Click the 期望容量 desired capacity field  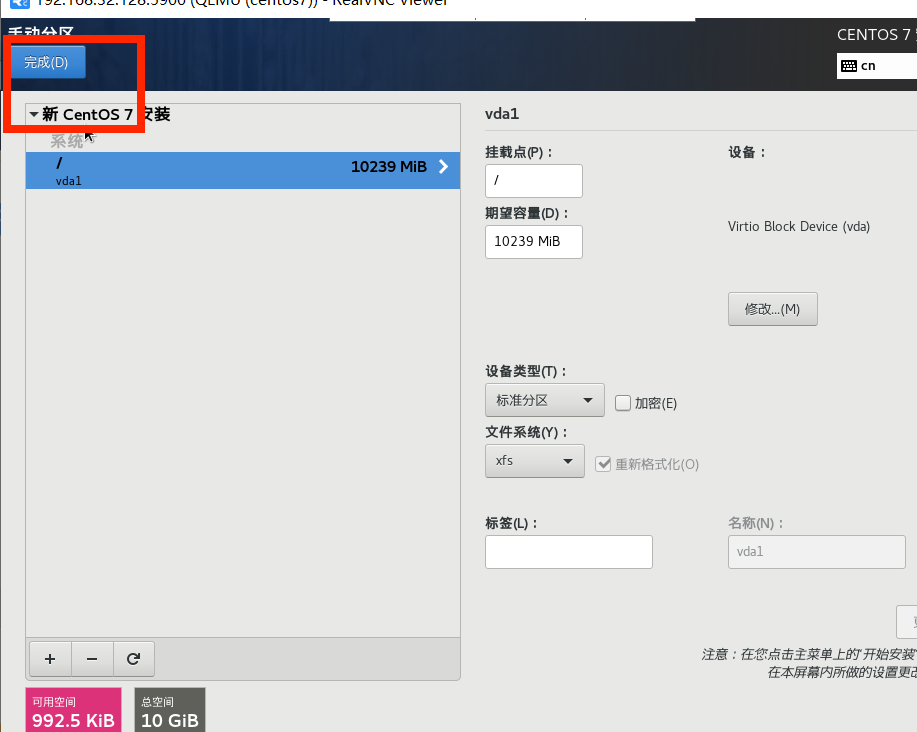[533, 241]
